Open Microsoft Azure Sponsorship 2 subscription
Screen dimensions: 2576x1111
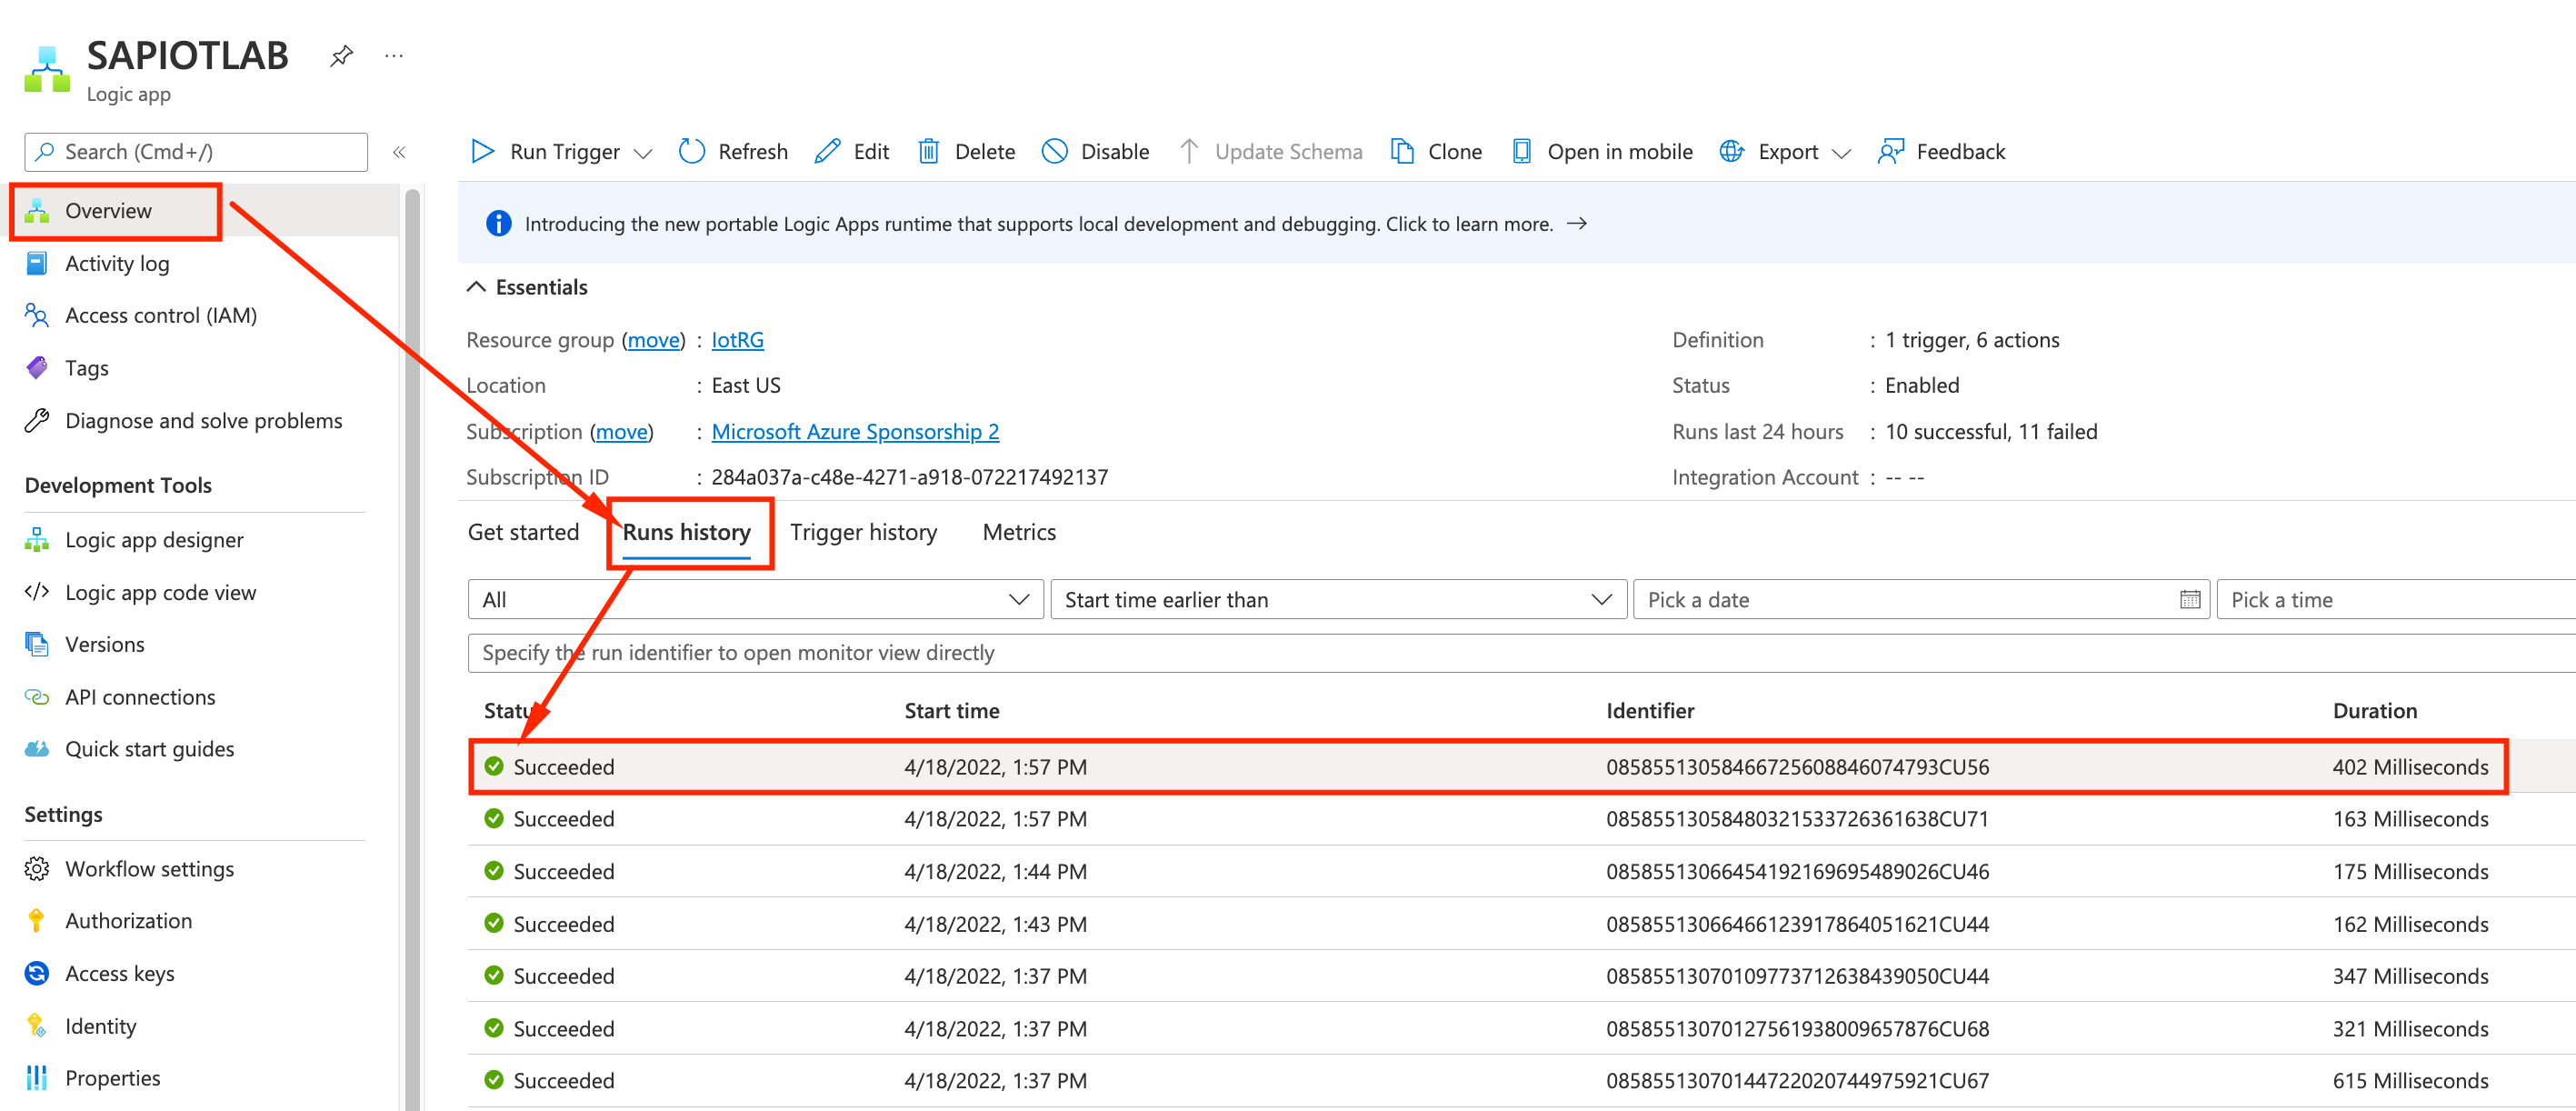click(x=855, y=431)
